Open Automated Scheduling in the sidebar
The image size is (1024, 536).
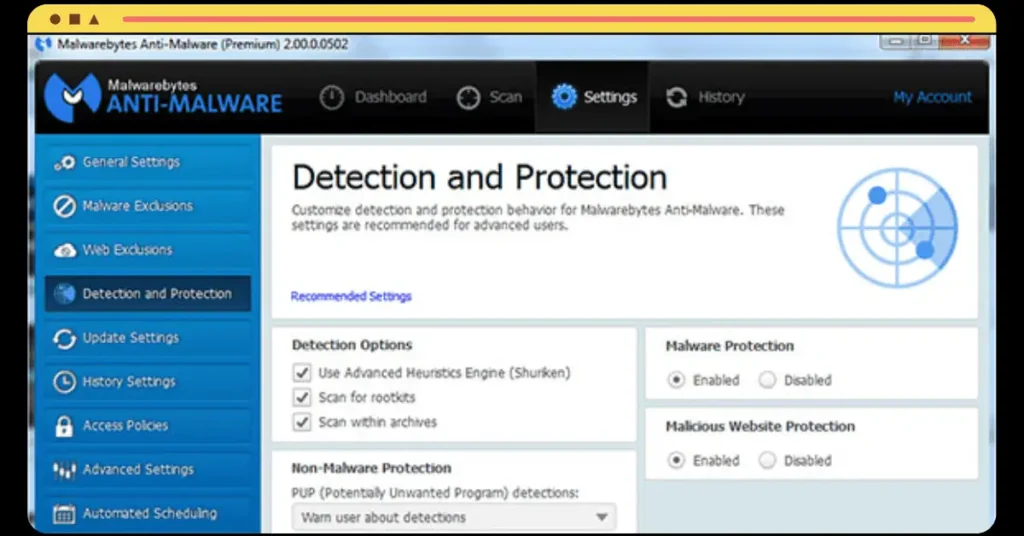coord(148,514)
